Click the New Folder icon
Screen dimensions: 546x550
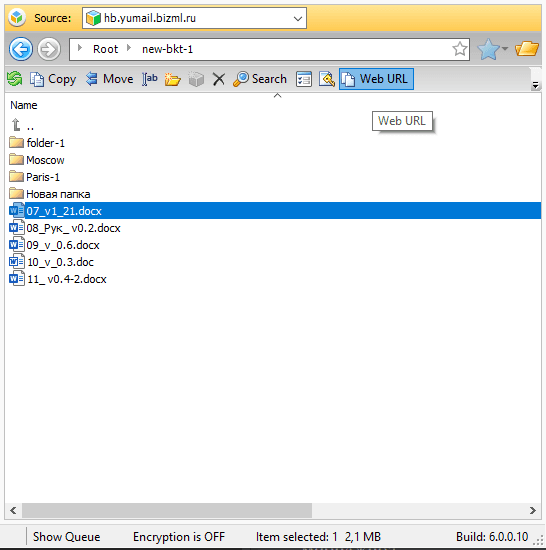173,79
